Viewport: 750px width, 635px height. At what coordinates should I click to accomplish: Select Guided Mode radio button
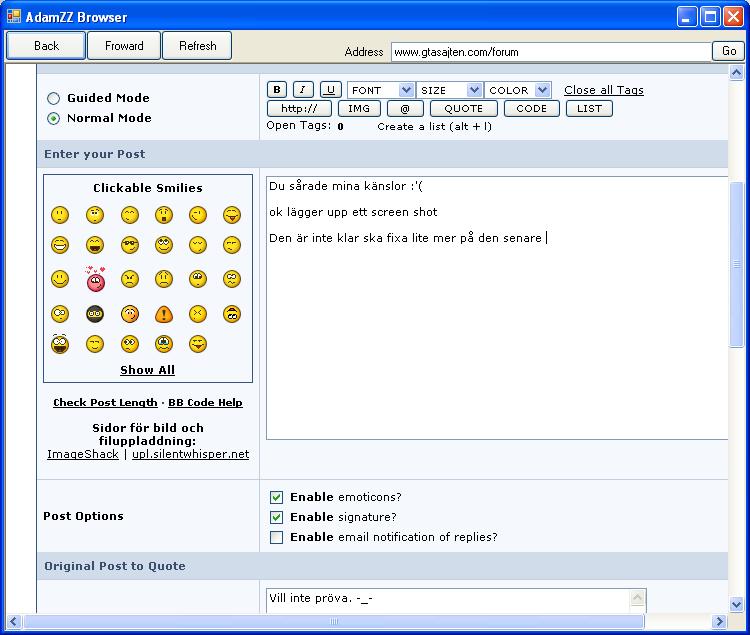54,99
